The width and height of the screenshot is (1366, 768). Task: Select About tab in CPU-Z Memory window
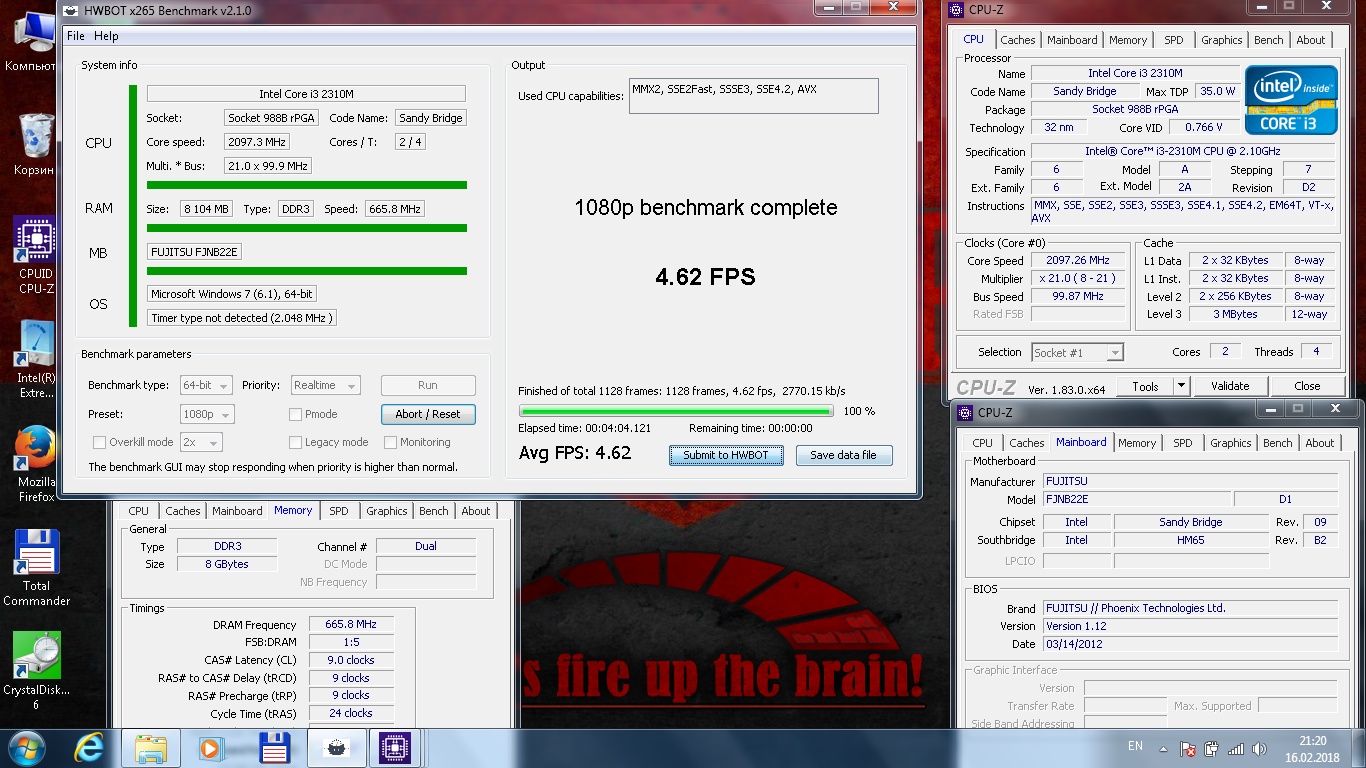(x=476, y=511)
